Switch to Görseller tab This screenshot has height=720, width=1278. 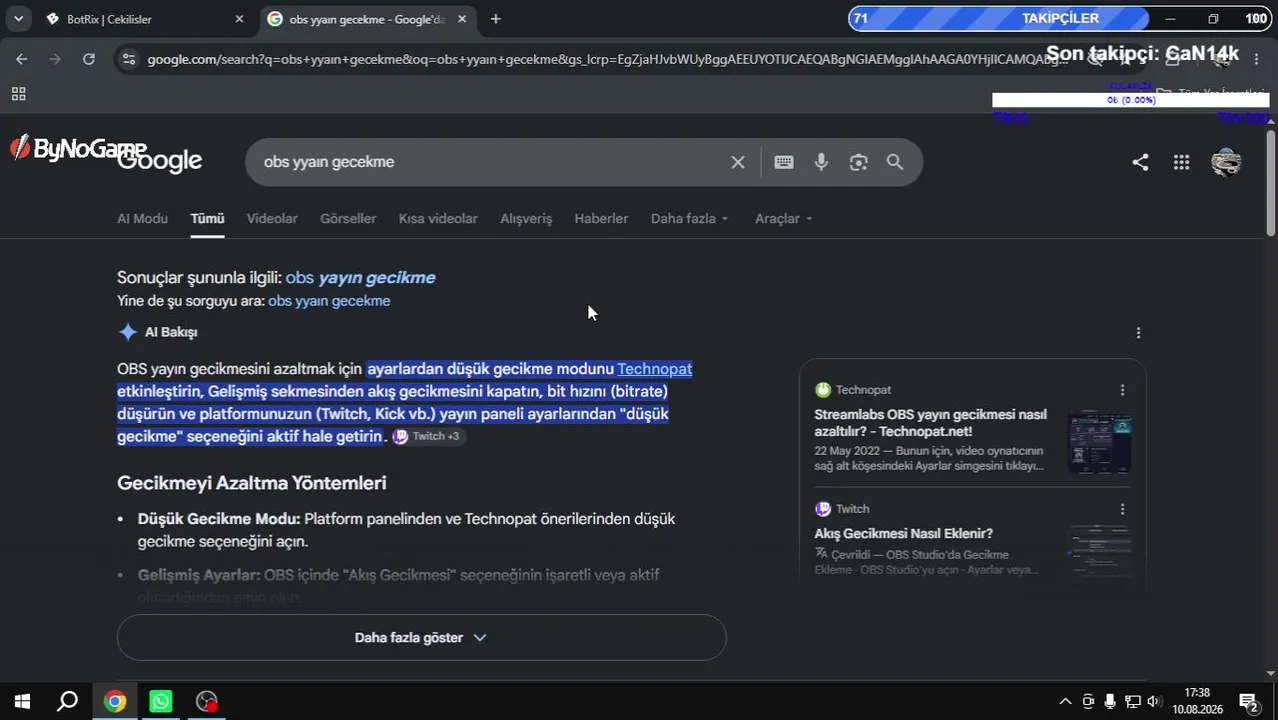tap(348, 219)
